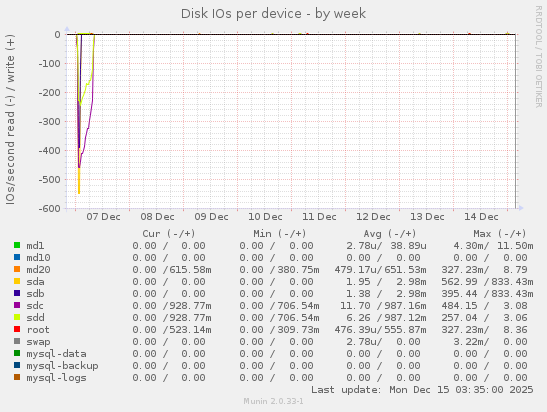Viewport: 547px width, 412px height.
Task: Click the 'Last update' timestamp line
Action: 422,390
